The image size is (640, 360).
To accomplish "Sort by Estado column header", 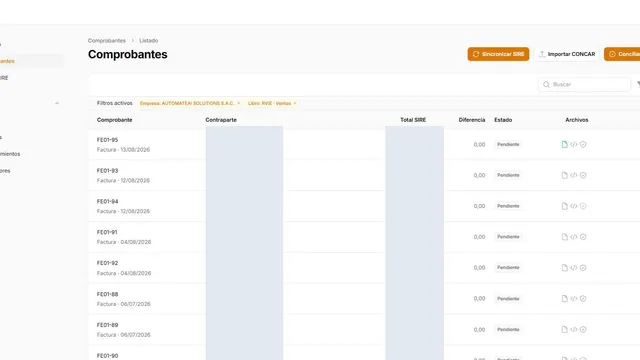I will click(x=503, y=120).
